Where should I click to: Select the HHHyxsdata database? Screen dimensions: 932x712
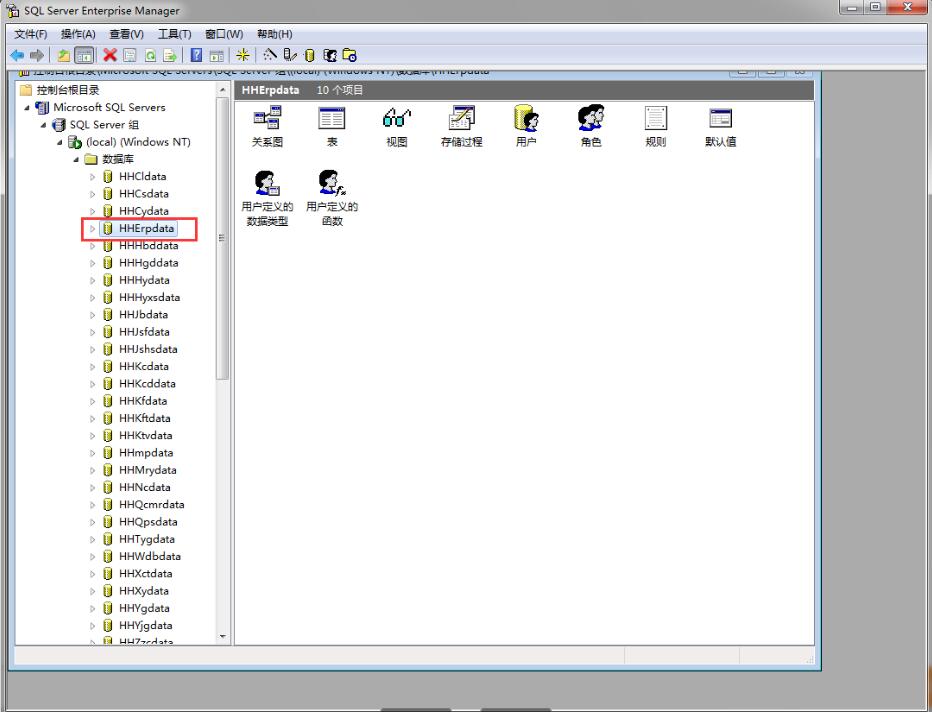pyautogui.click(x=149, y=297)
